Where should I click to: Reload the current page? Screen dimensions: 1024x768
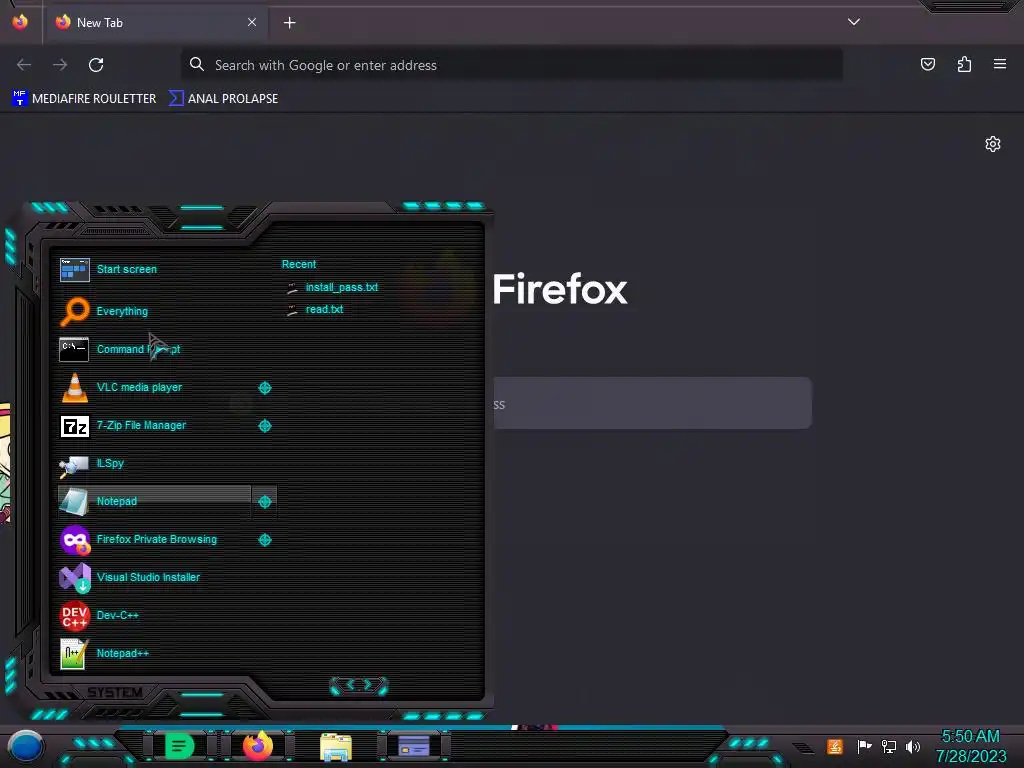[x=96, y=65]
